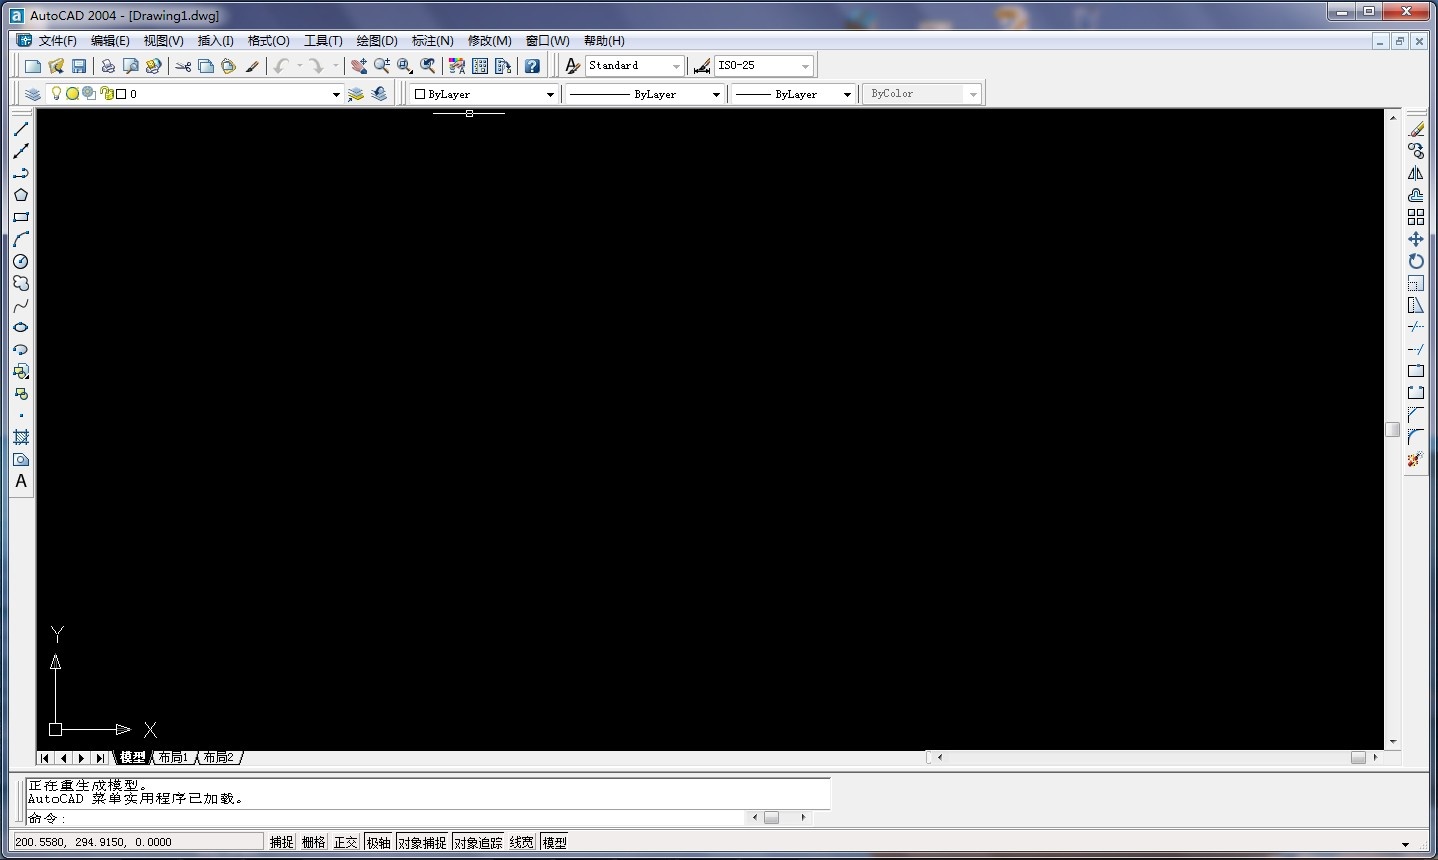Open the linetype ByLayer dropdown

(716, 93)
